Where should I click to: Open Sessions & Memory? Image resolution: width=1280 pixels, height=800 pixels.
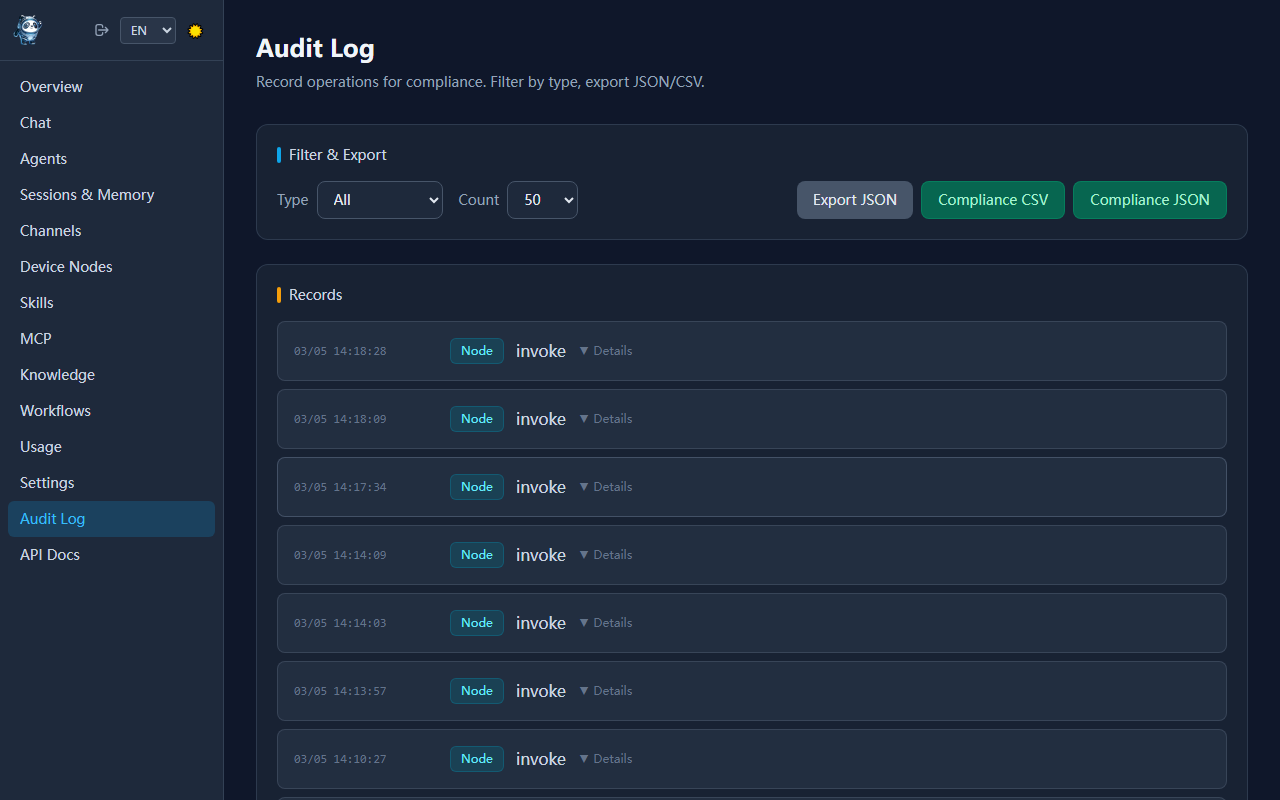pos(111,195)
